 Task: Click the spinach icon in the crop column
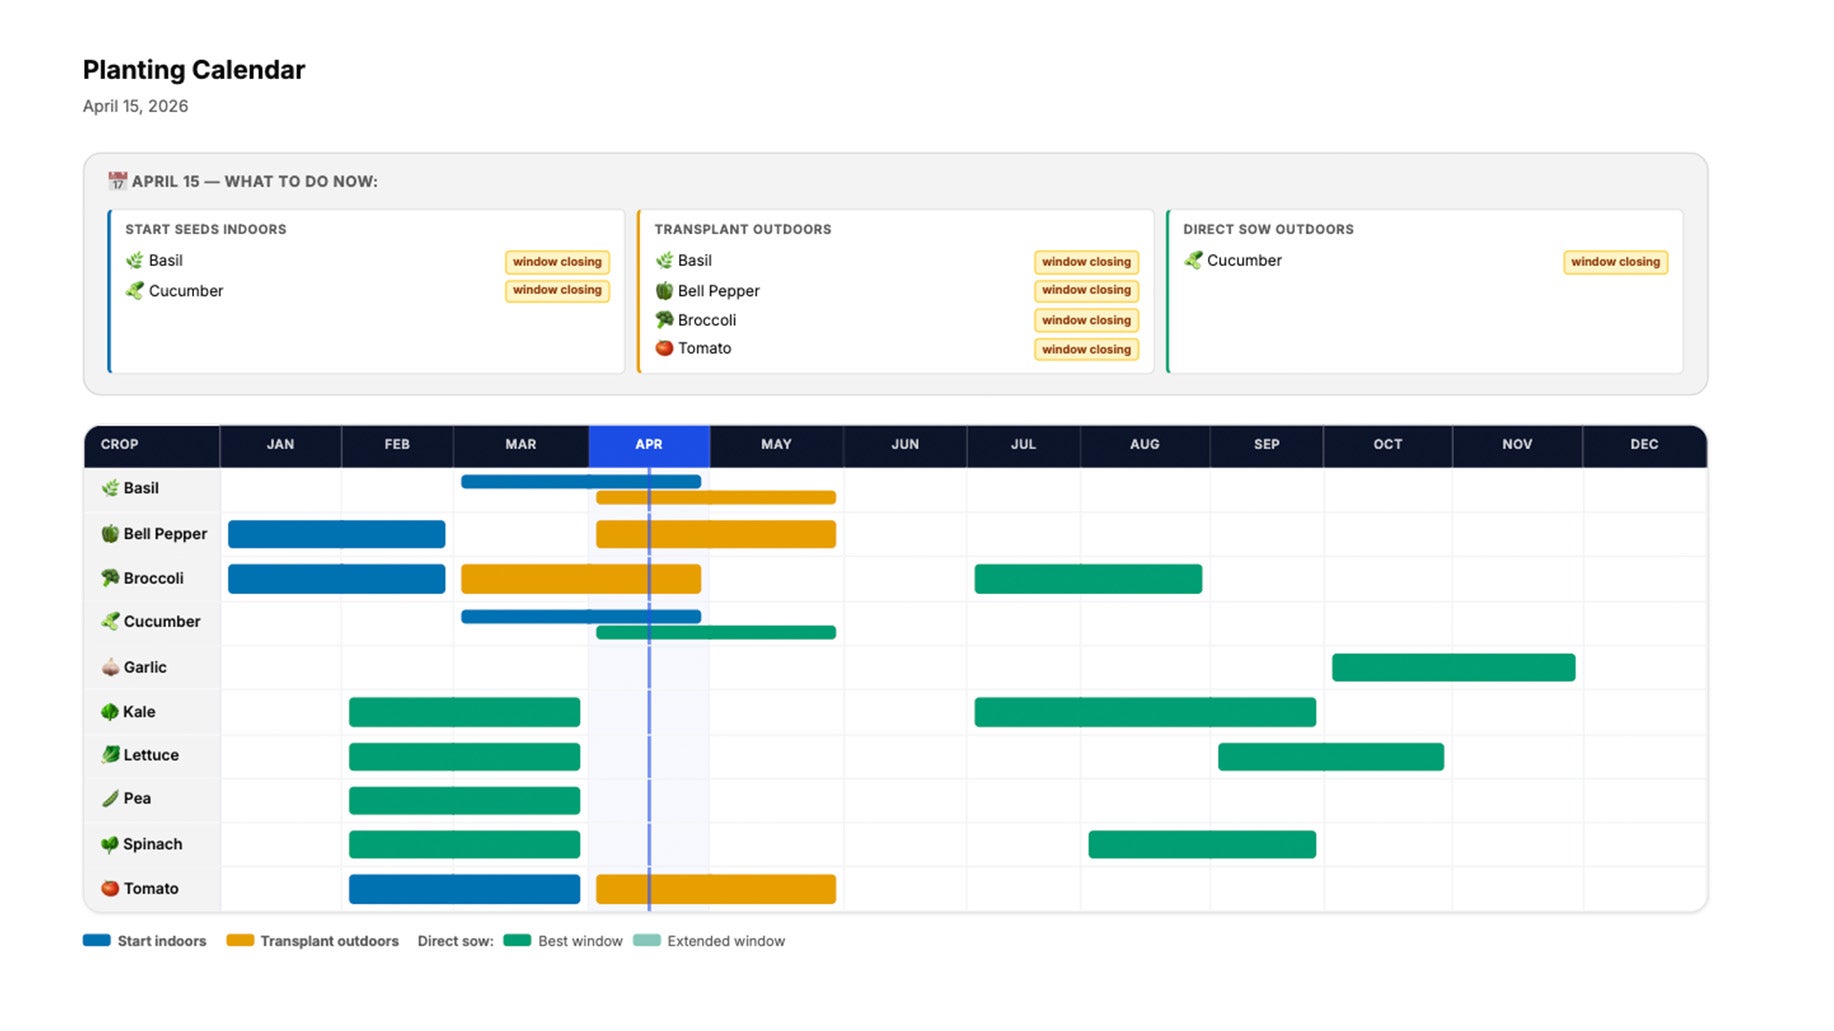tap(110, 844)
